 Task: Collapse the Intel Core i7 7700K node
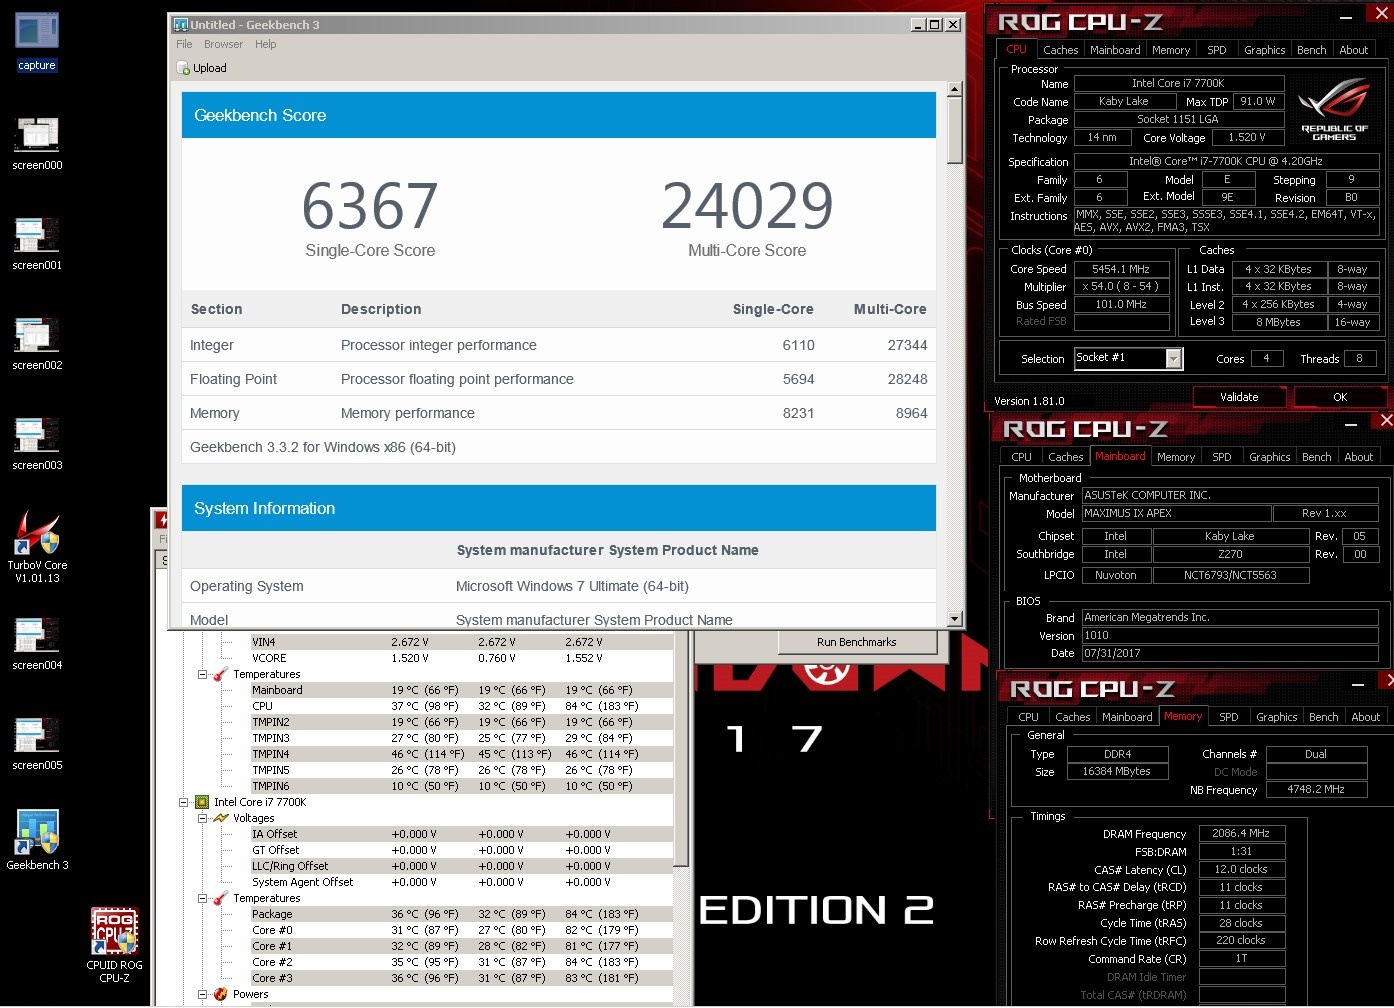pyautogui.click(x=184, y=802)
